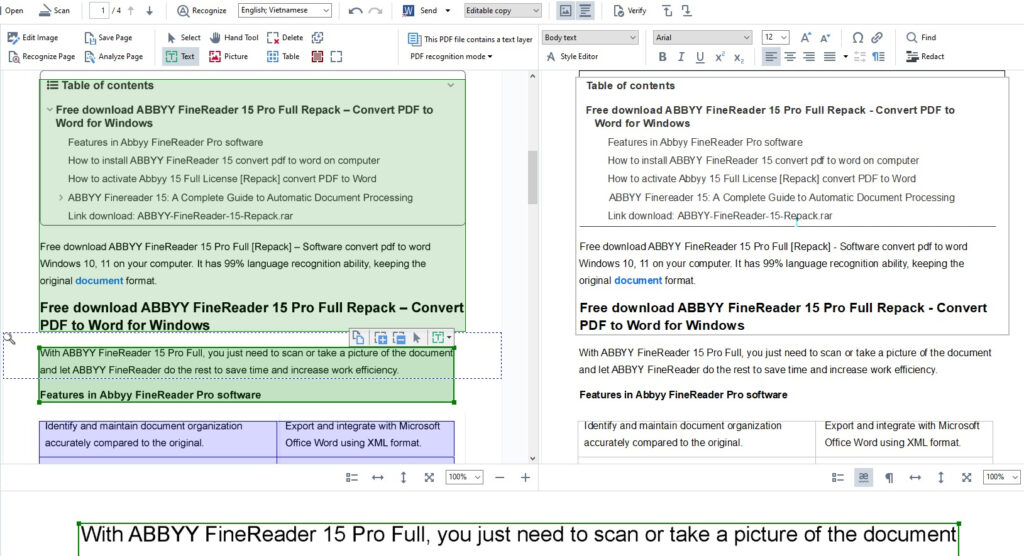The image size is (1024, 556).
Task: Click the Verify button
Action: point(629,11)
